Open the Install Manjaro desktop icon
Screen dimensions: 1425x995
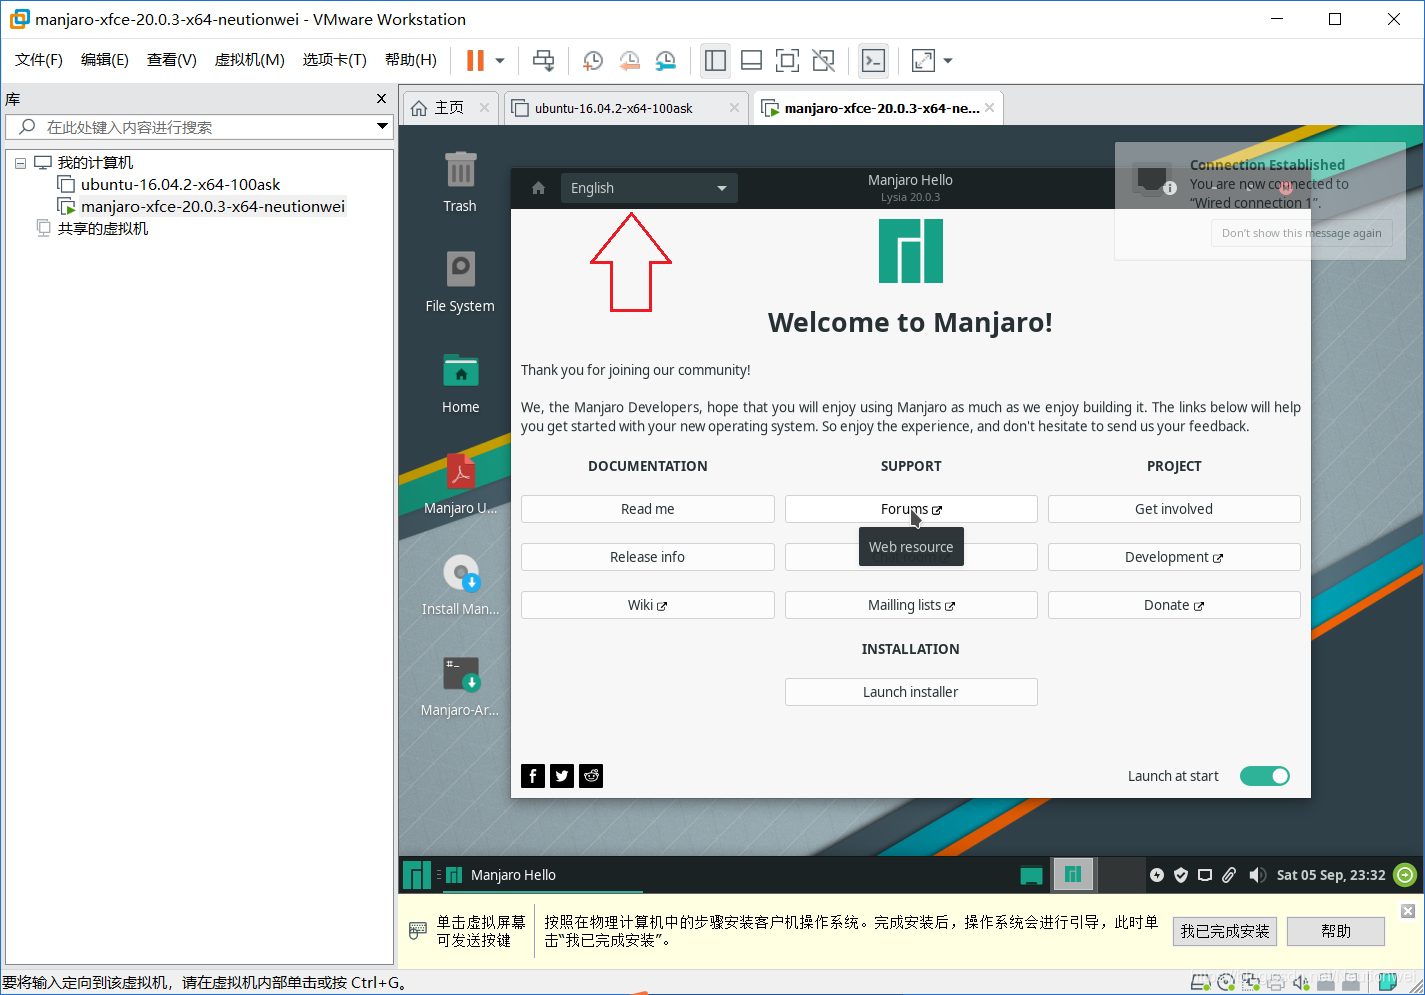pos(460,585)
